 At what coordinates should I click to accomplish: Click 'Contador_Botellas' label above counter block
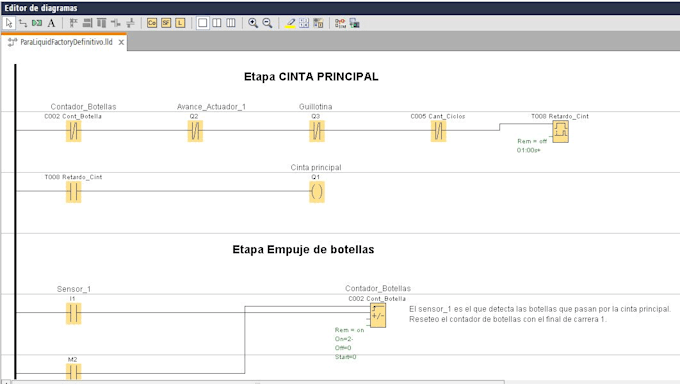coord(378,288)
